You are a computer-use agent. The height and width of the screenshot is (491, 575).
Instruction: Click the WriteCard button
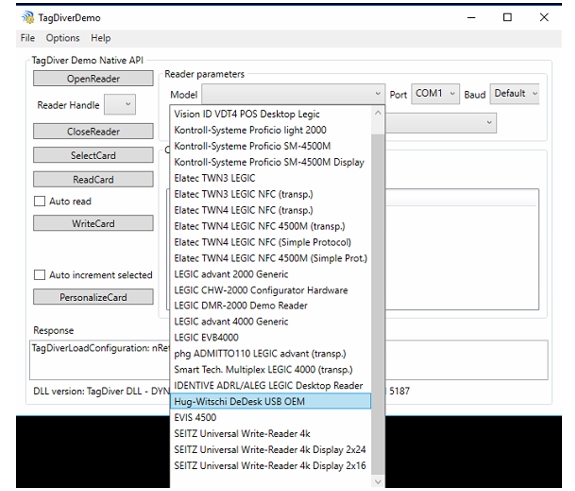93,223
